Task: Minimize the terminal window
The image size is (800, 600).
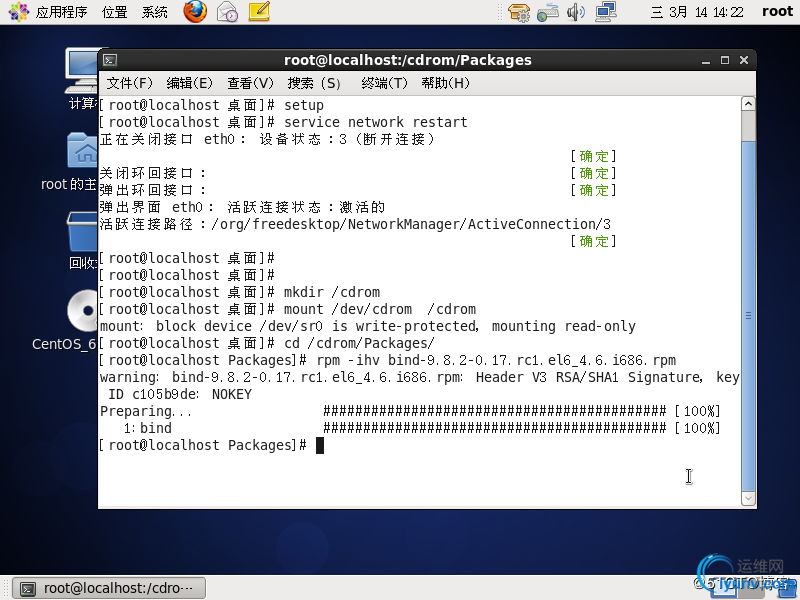Action: pos(706,60)
